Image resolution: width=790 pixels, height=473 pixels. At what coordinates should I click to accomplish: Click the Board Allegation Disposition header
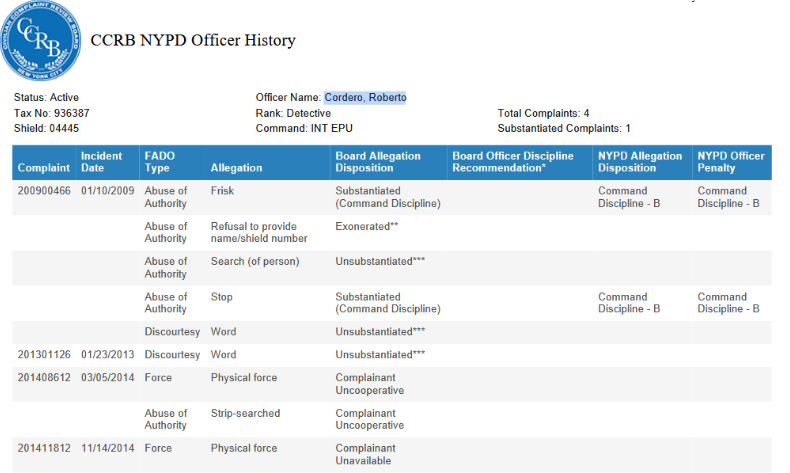[378, 162]
